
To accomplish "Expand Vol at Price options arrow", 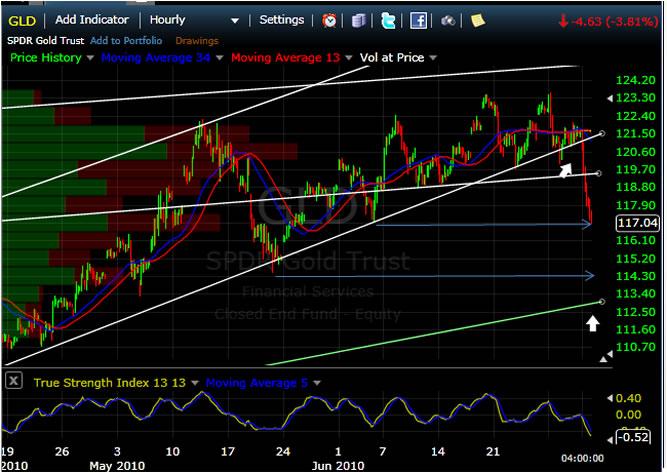I will (431, 59).
